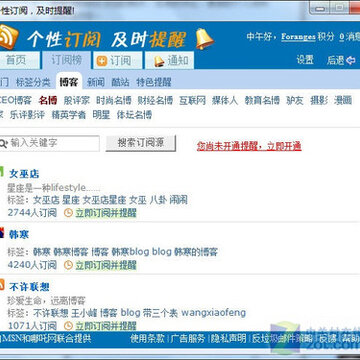Open 设置 settings link
This screenshot has width=360, height=360.
[x=305, y=60]
